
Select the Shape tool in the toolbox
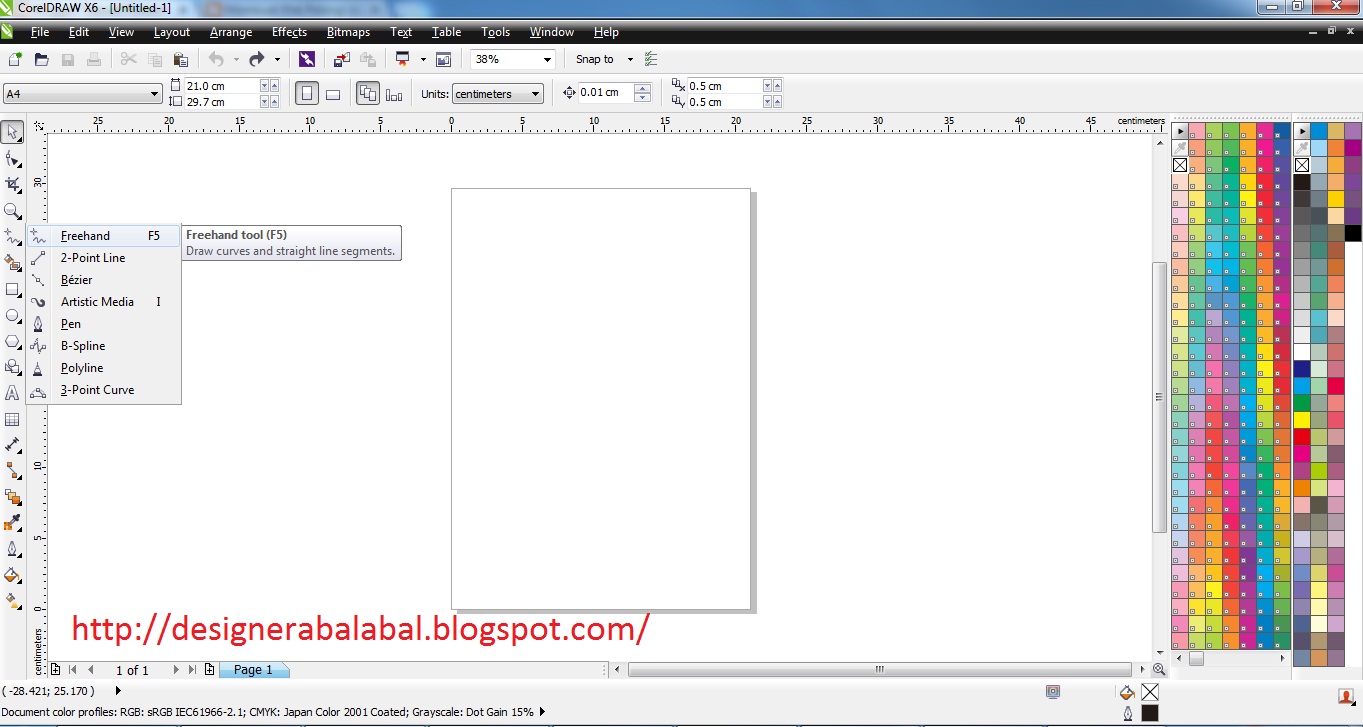pyautogui.click(x=13, y=158)
